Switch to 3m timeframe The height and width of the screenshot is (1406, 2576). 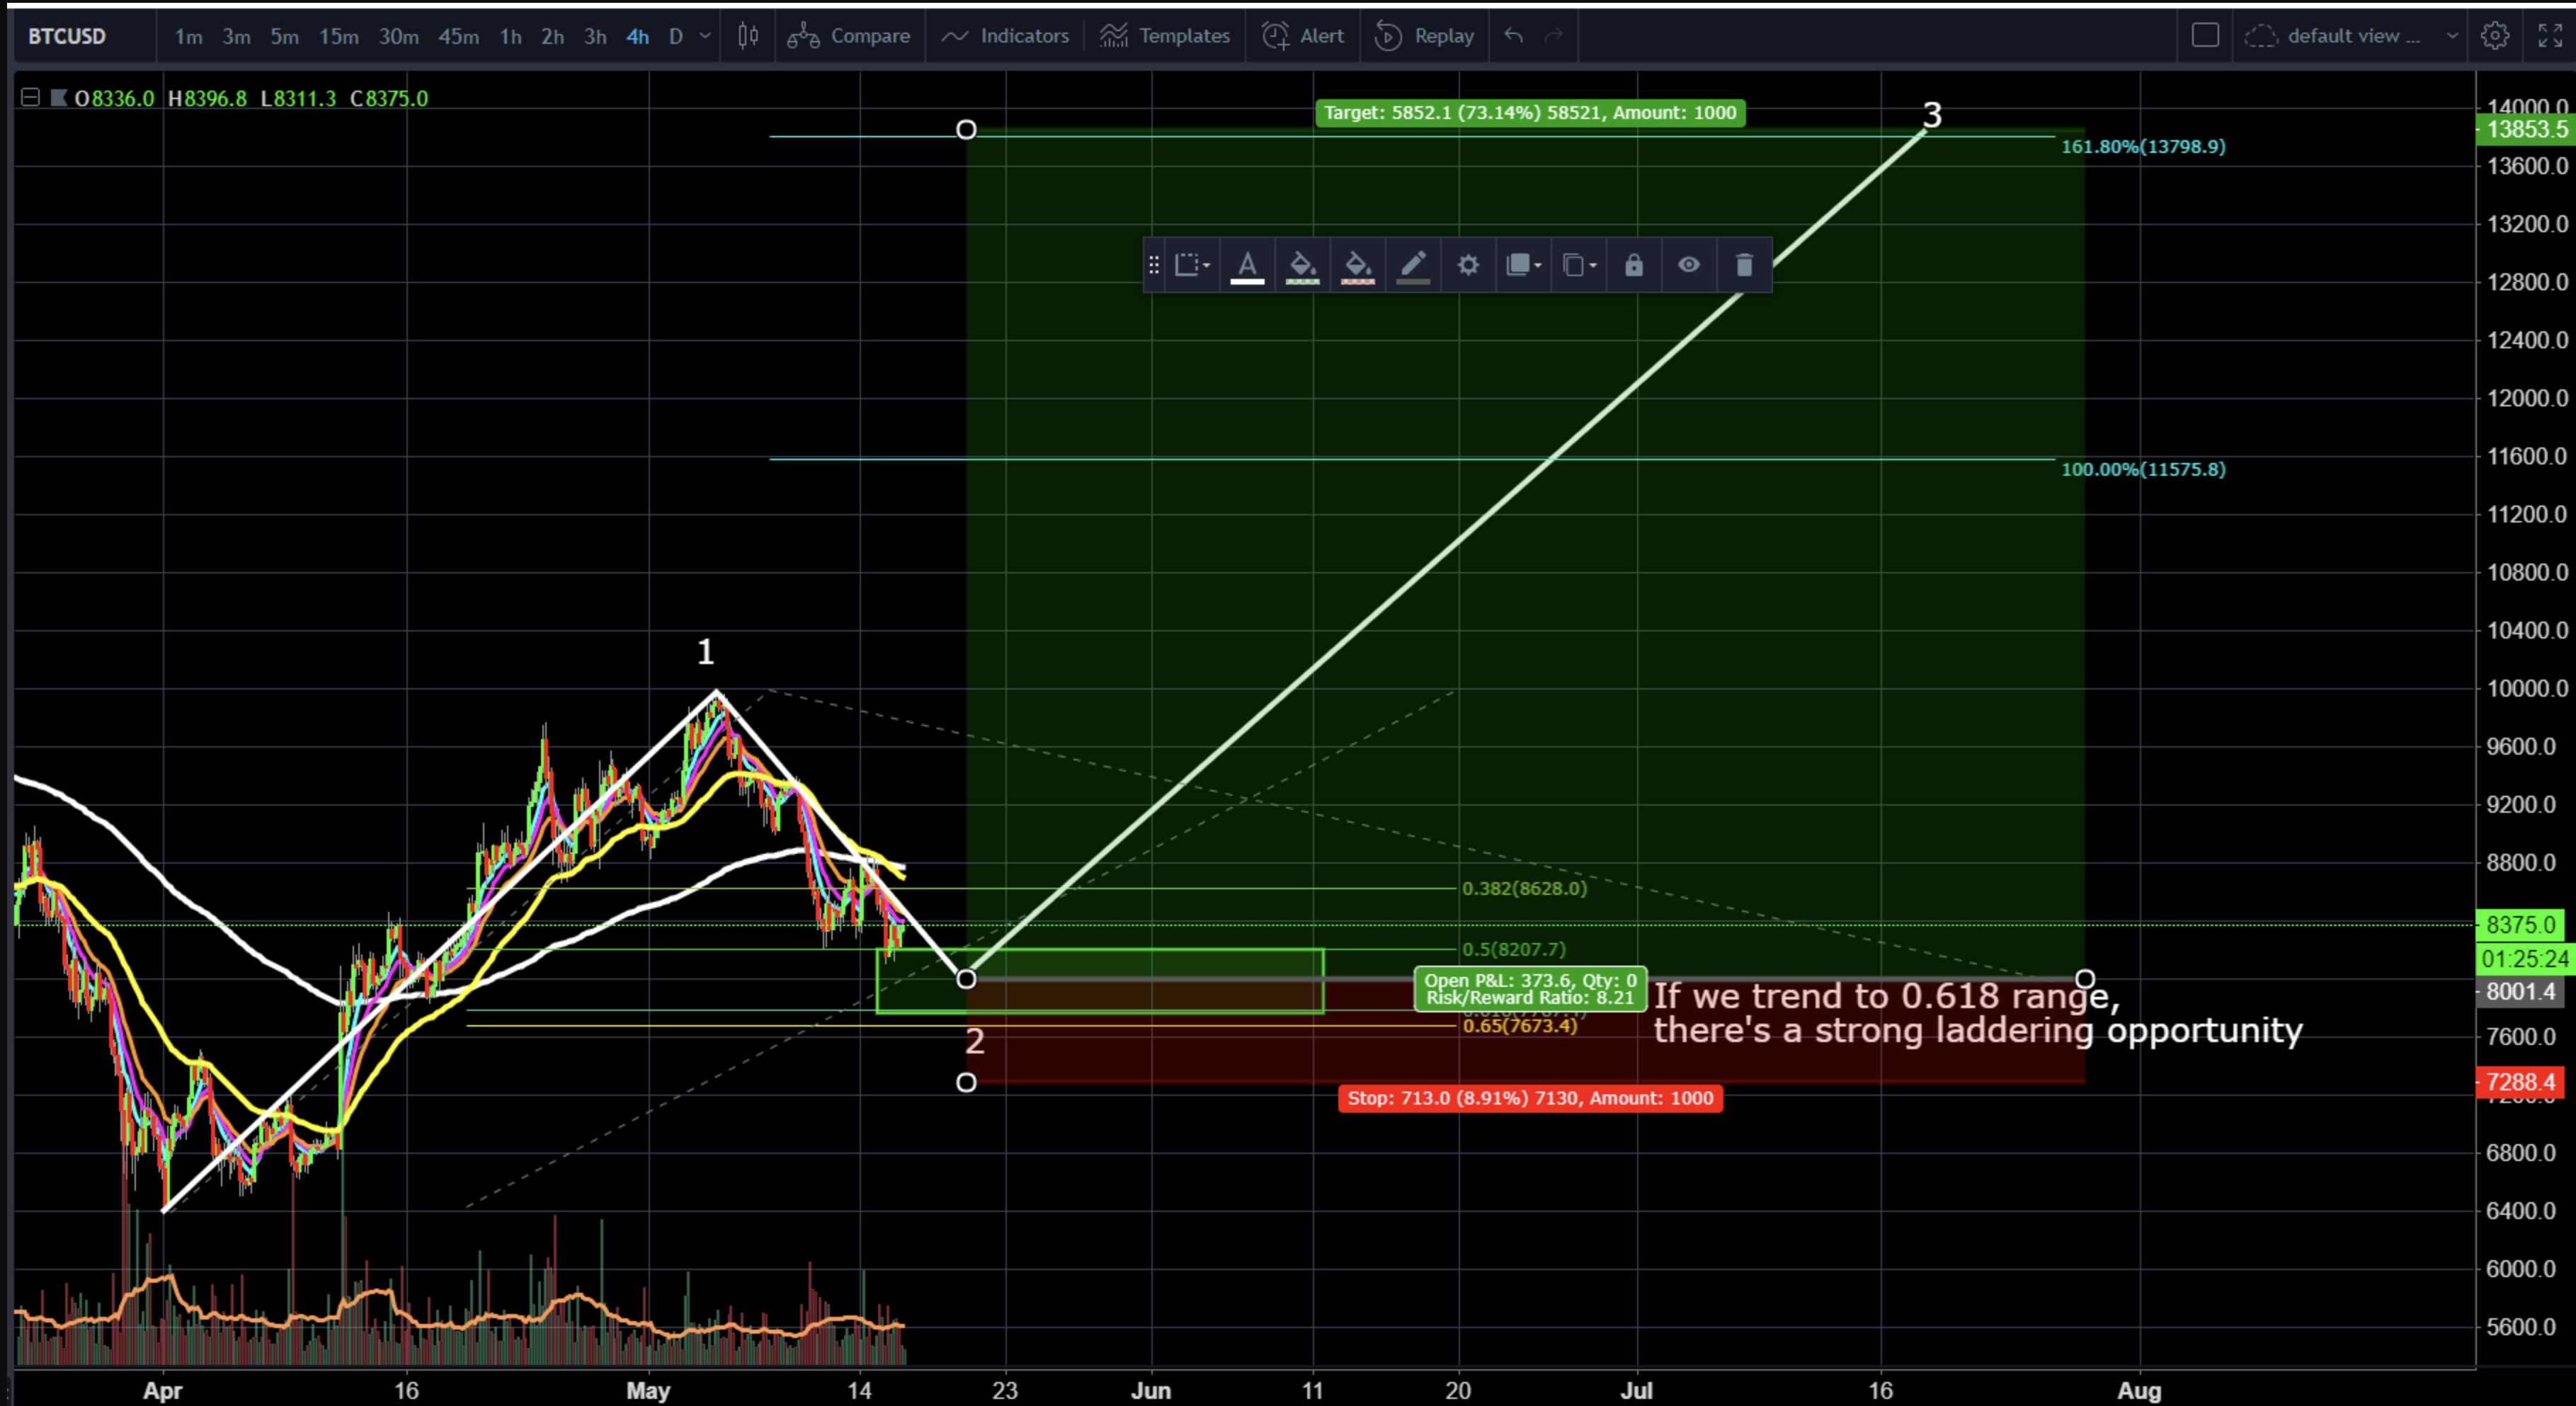[236, 37]
